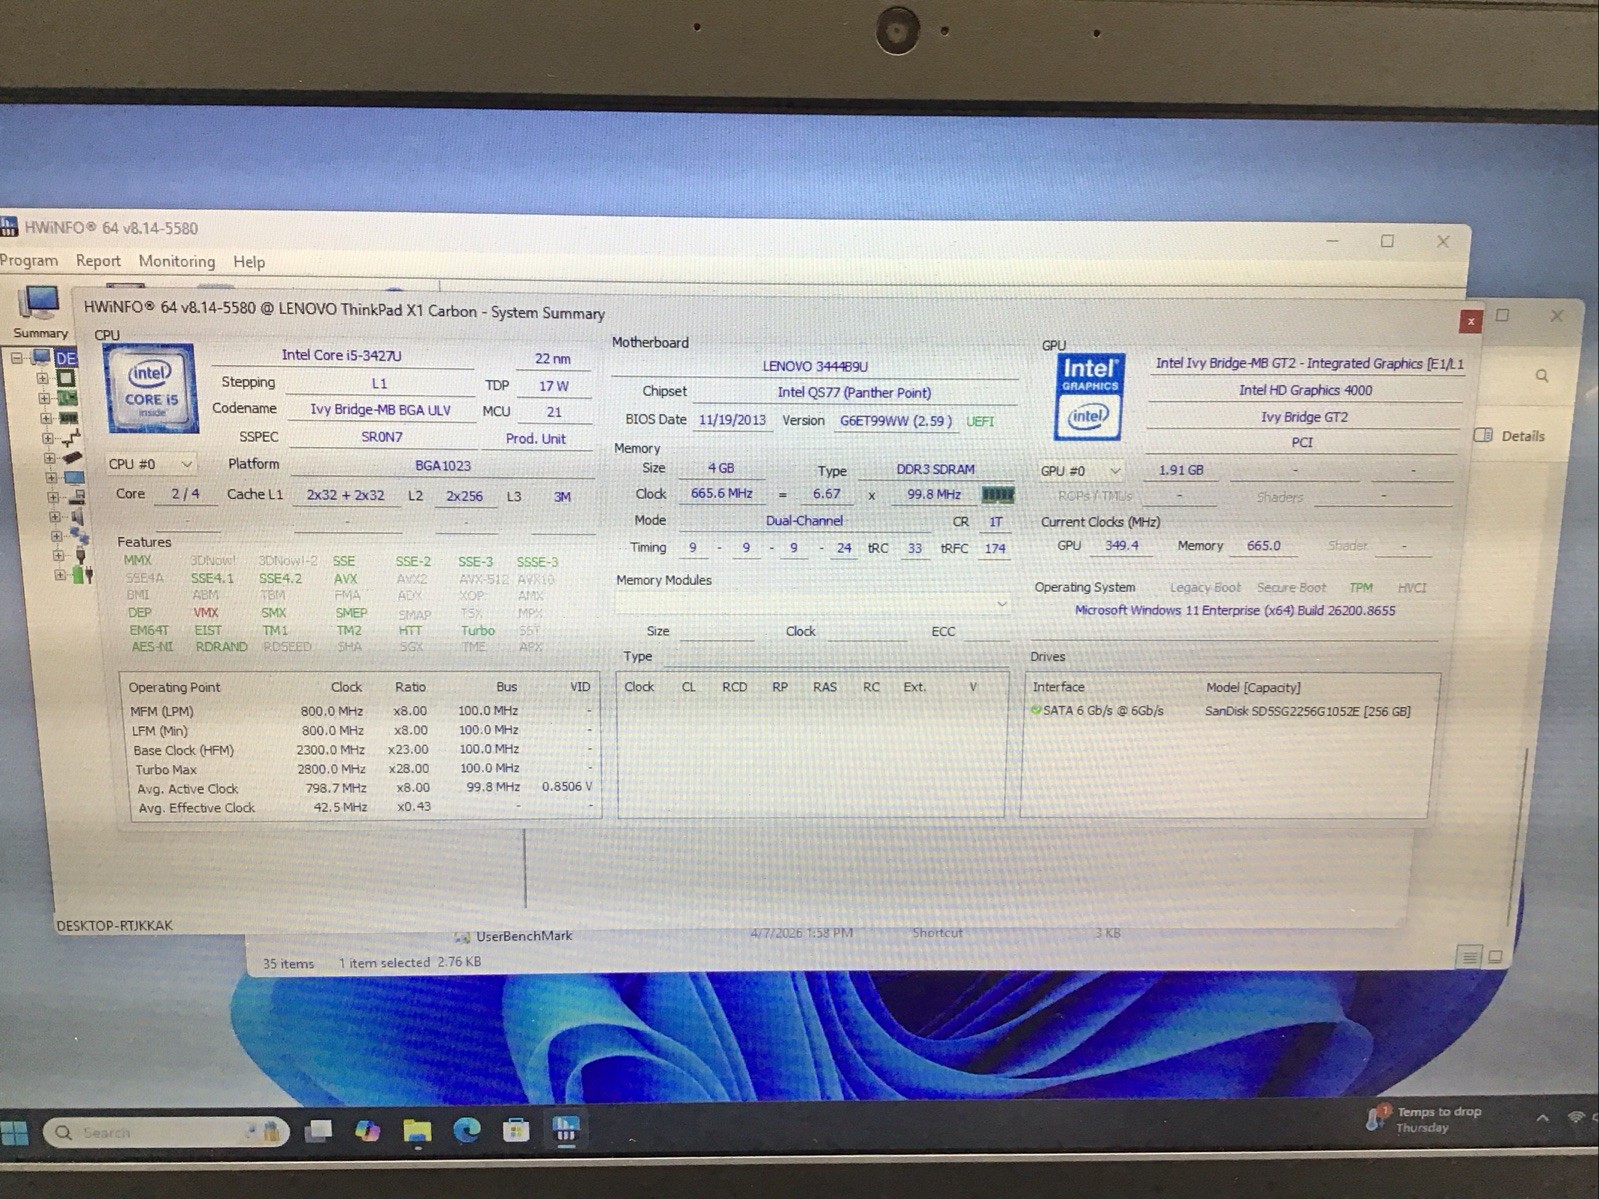
Task: Open the Report menu
Action: pyautogui.click(x=98, y=261)
